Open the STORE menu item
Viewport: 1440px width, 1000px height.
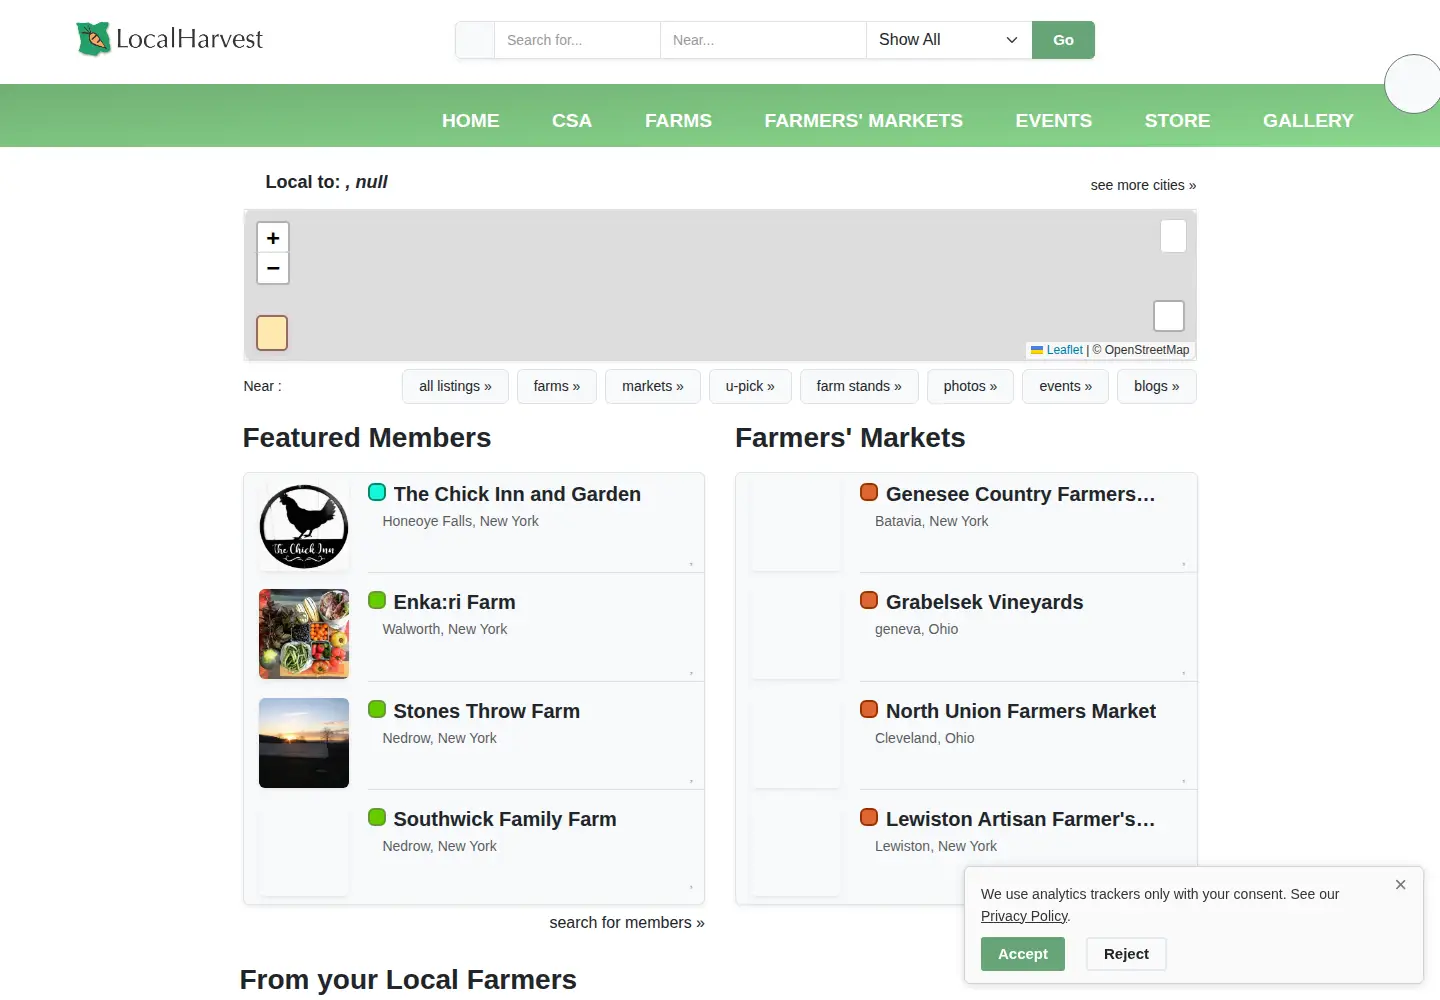[1177, 120]
